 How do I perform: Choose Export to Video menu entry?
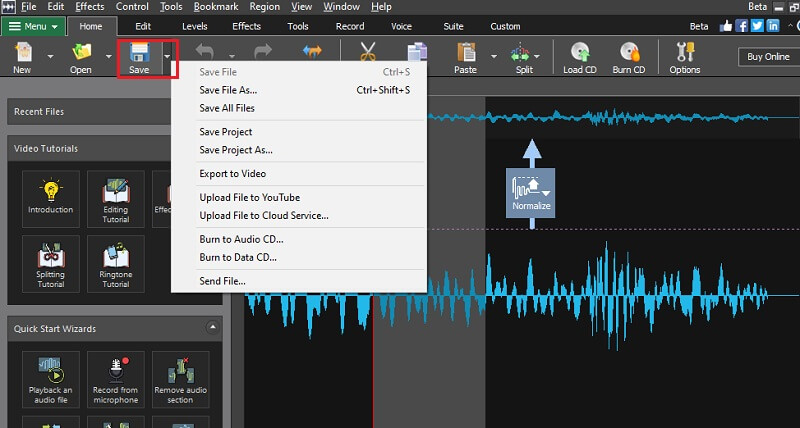232,174
